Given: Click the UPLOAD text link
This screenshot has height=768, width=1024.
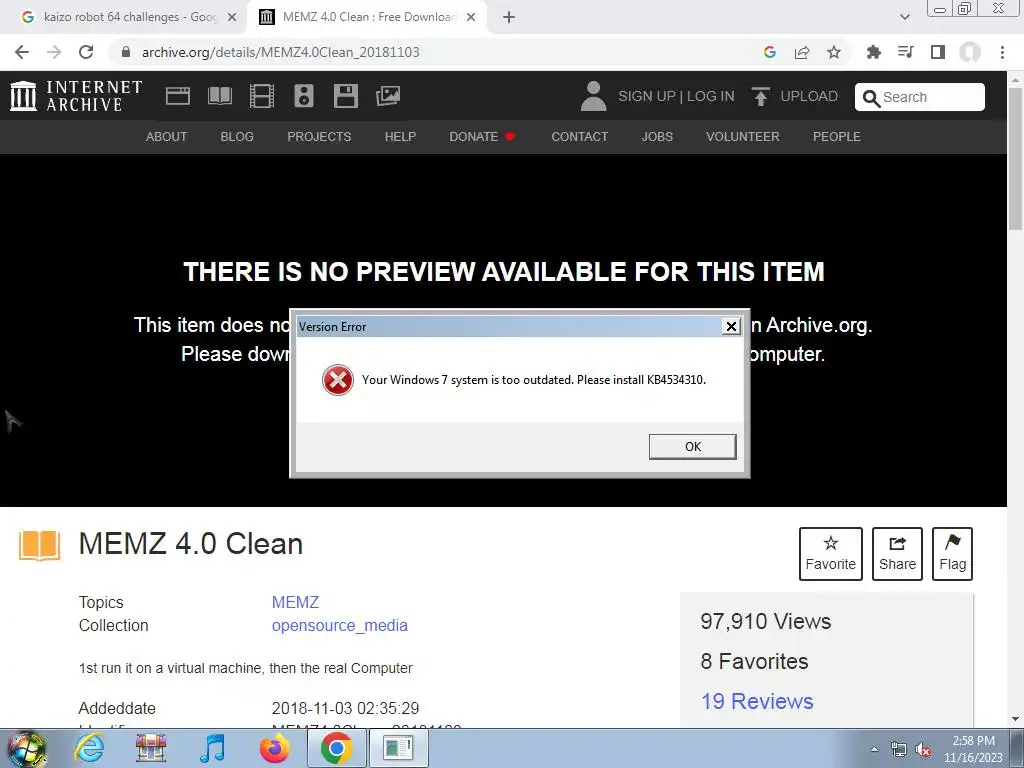Looking at the screenshot, I should pos(808,96).
